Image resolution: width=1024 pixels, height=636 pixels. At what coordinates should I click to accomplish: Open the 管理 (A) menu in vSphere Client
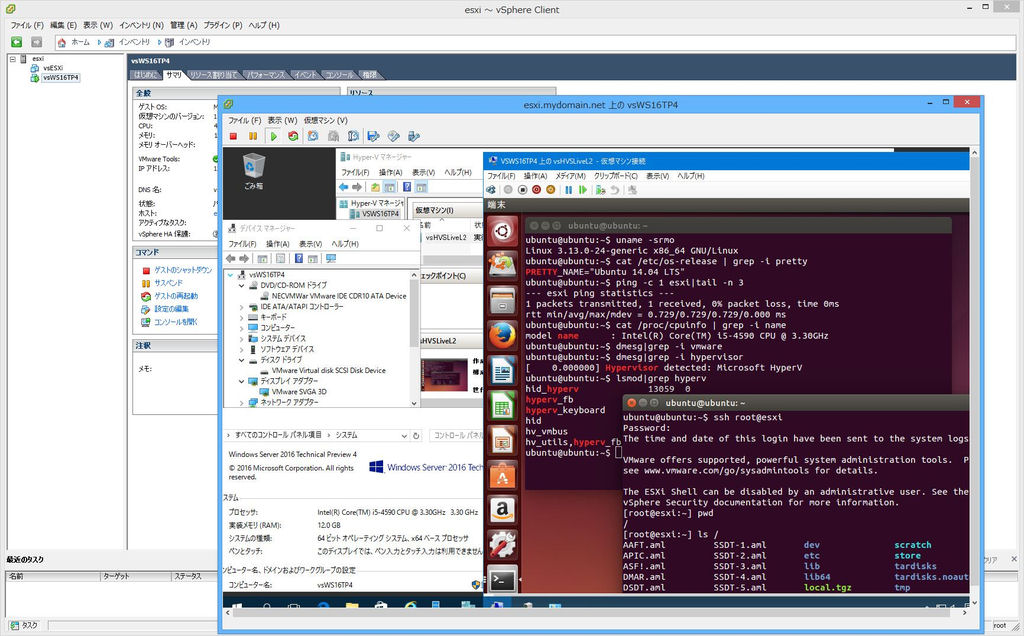point(184,25)
